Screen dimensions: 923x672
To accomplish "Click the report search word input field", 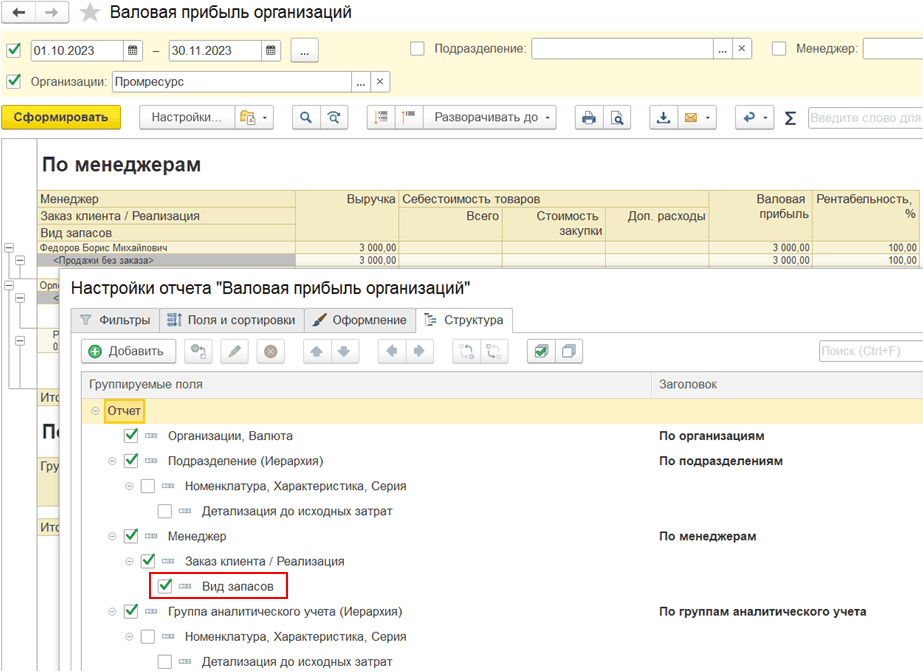I will click(x=865, y=118).
